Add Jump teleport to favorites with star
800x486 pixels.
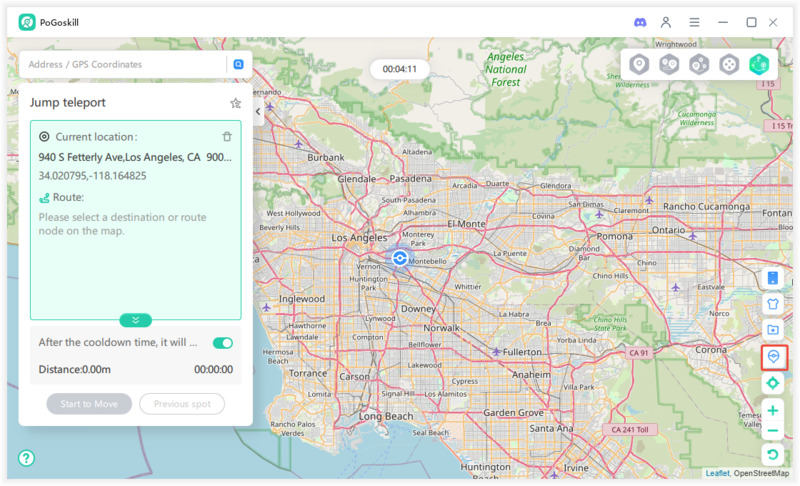coord(236,103)
